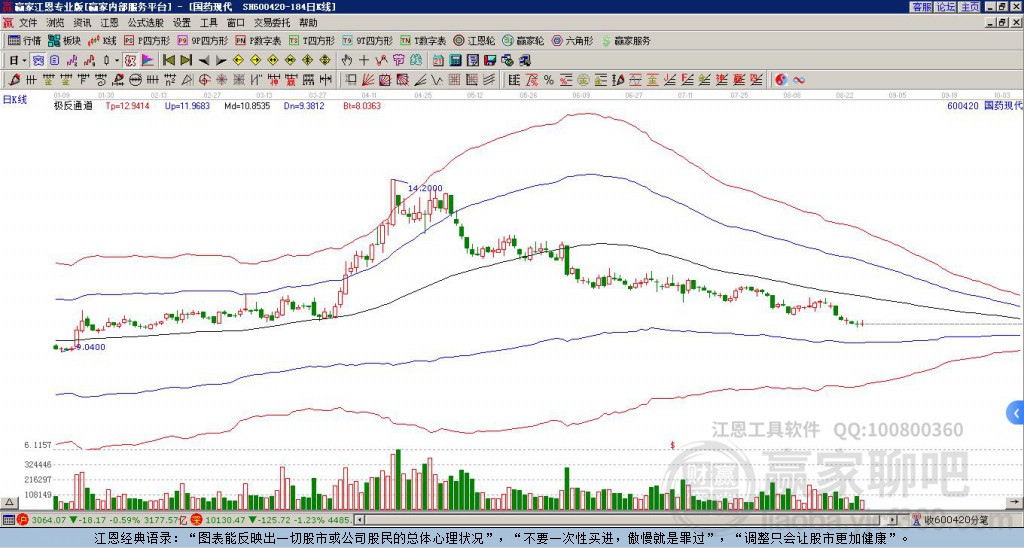Screen dimensions: 1024x548
Task: Open the calendar icon in toolbar
Action: point(438,60)
